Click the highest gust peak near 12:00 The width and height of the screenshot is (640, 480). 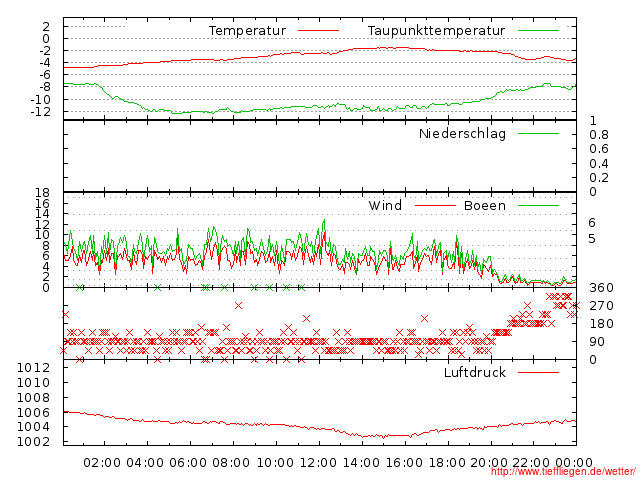[324, 220]
